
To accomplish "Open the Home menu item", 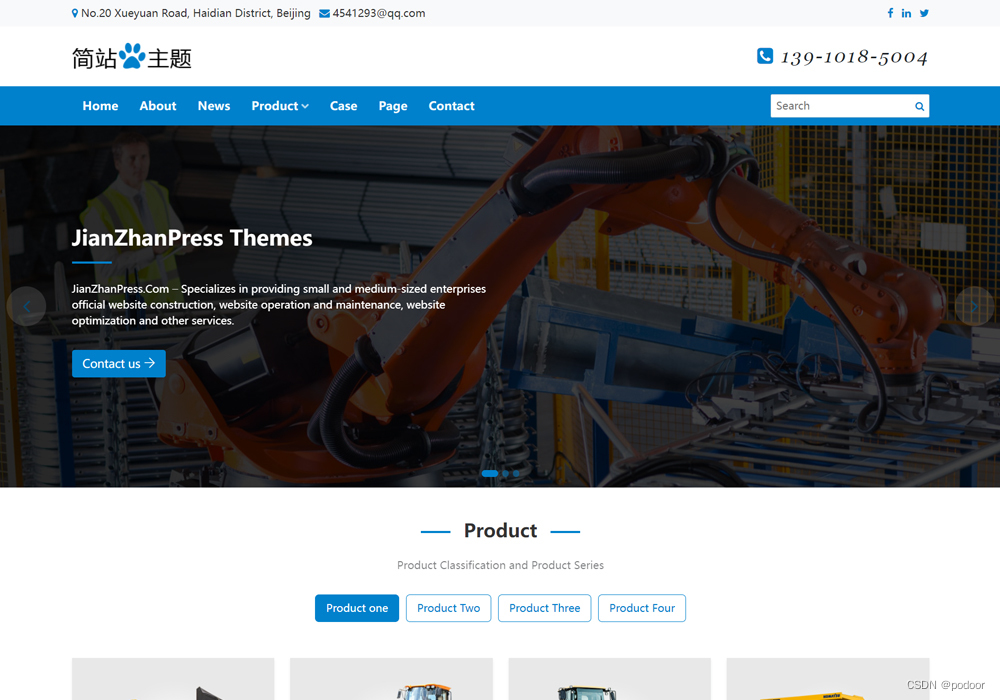I will click(x=100, y=106).
